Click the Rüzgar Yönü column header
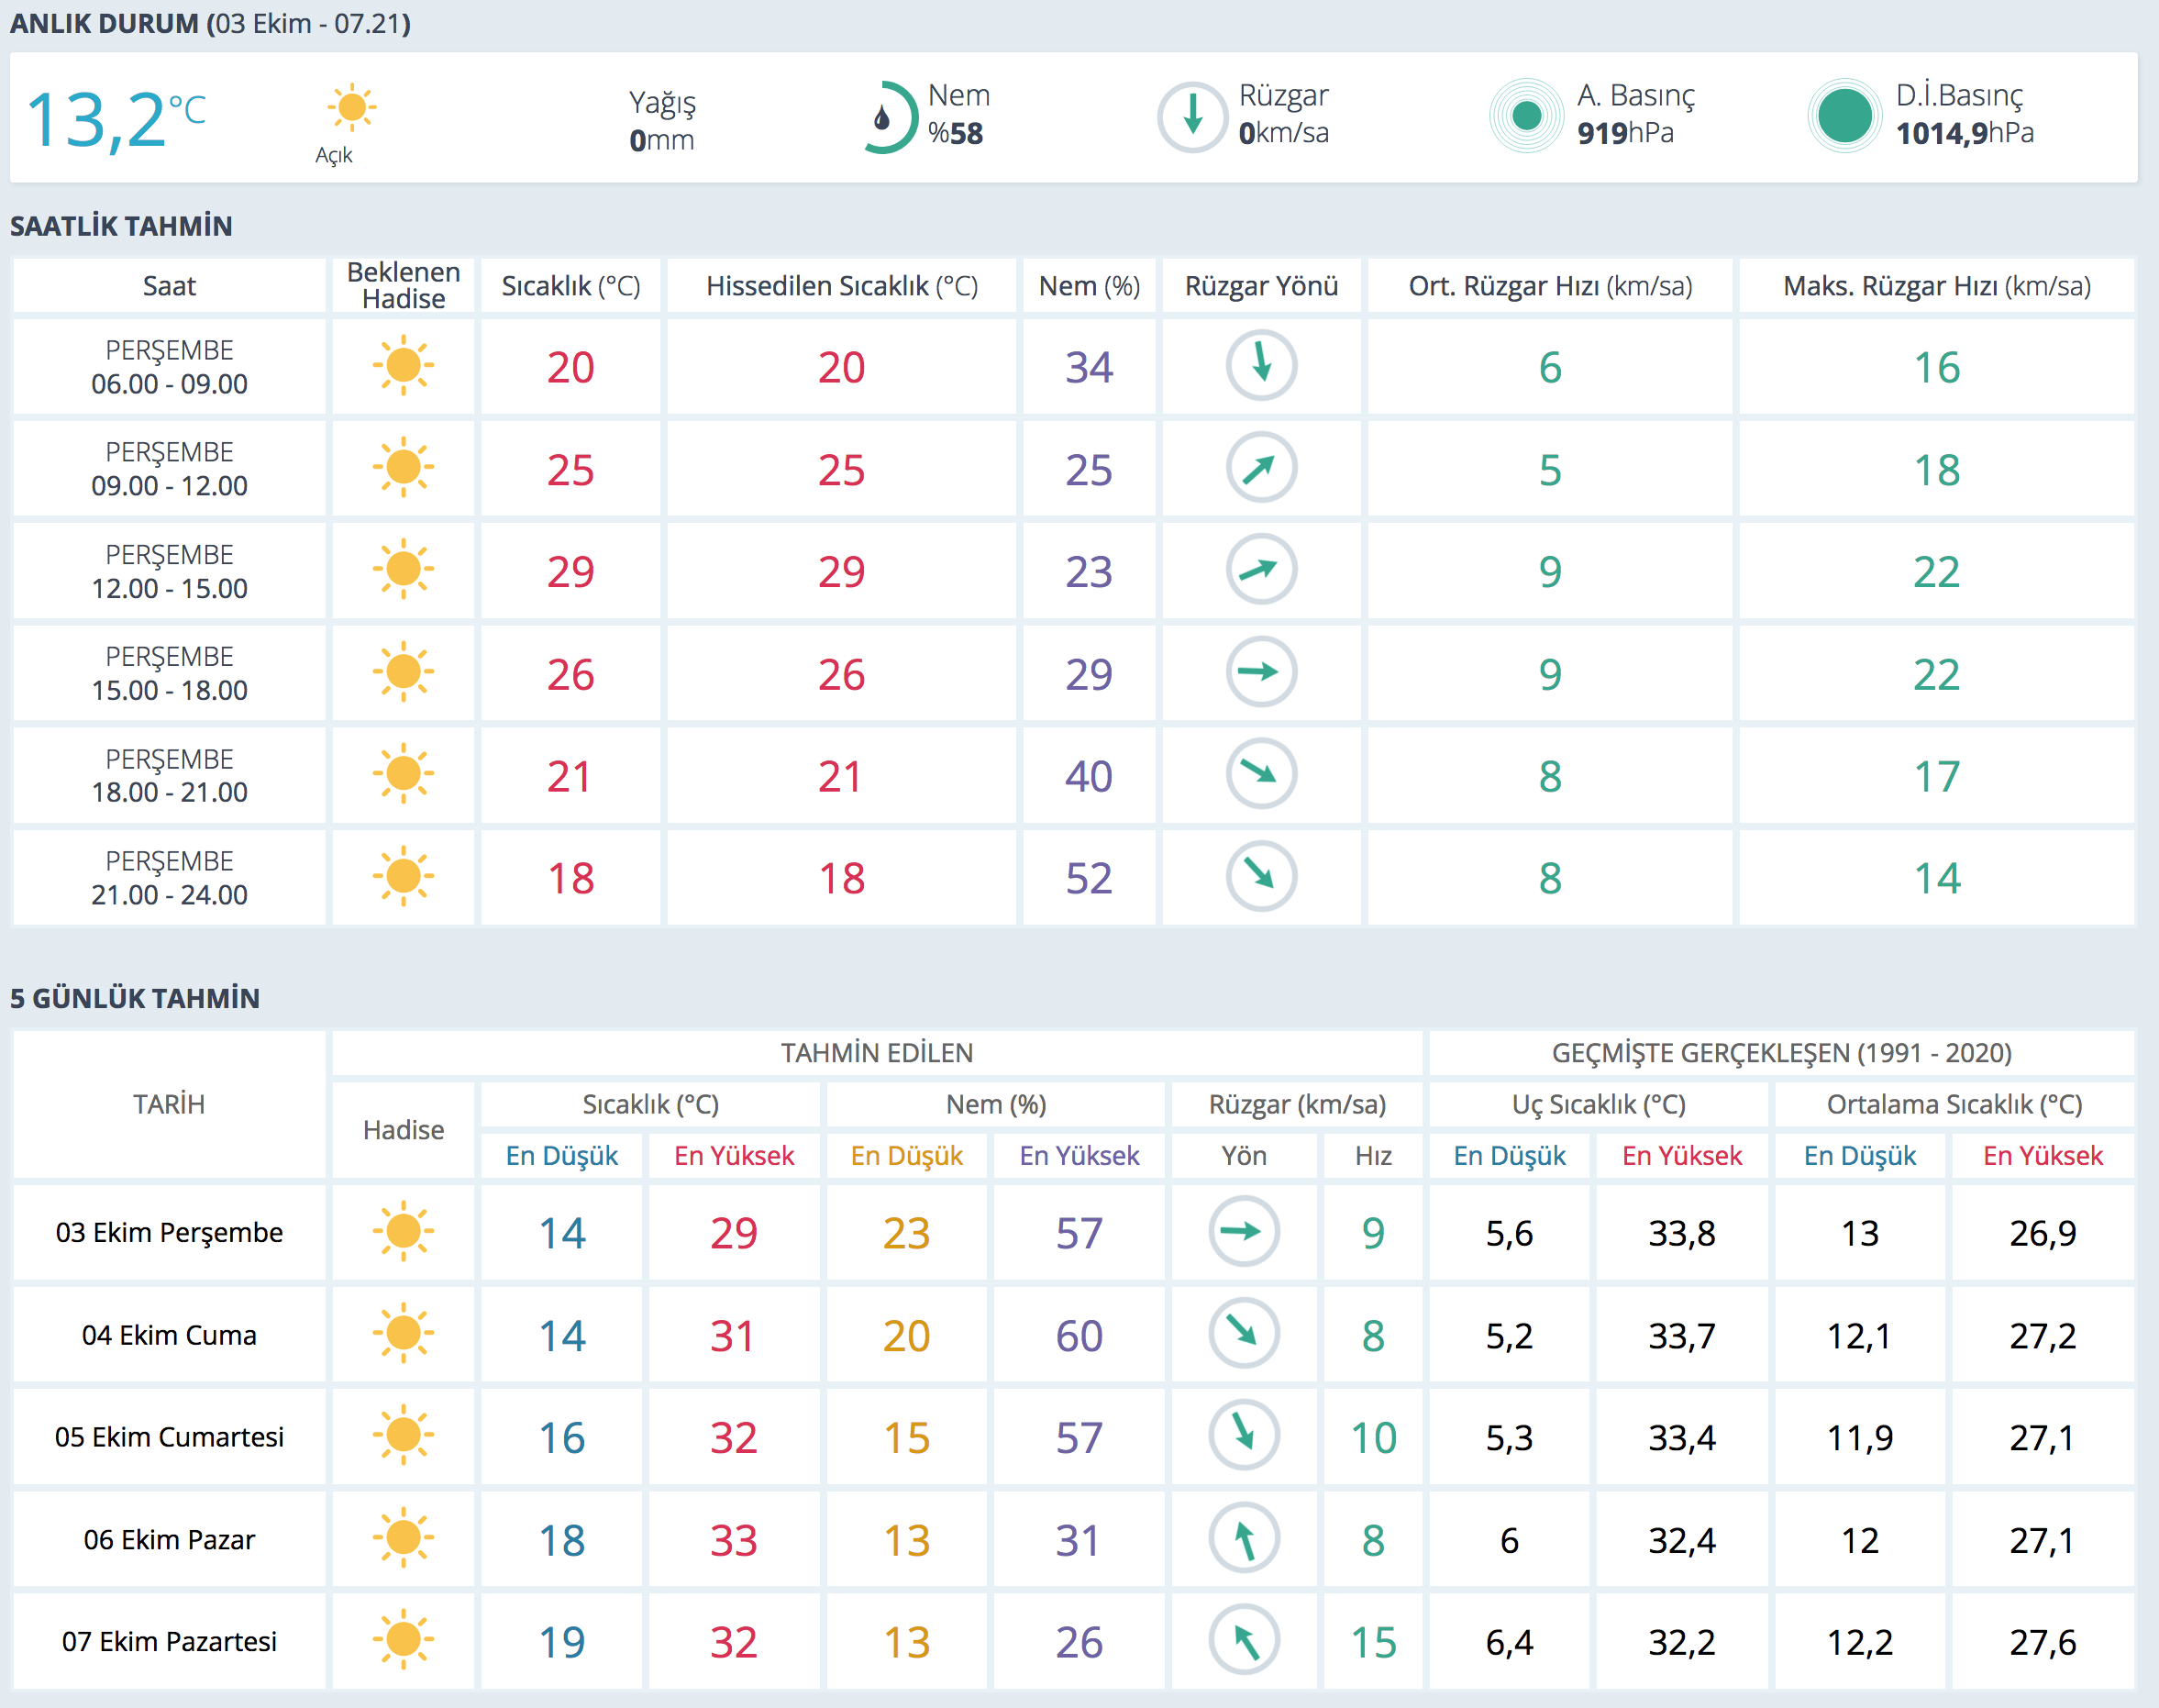This screenshot has width=2159, height=1708. coord(1261,286)
